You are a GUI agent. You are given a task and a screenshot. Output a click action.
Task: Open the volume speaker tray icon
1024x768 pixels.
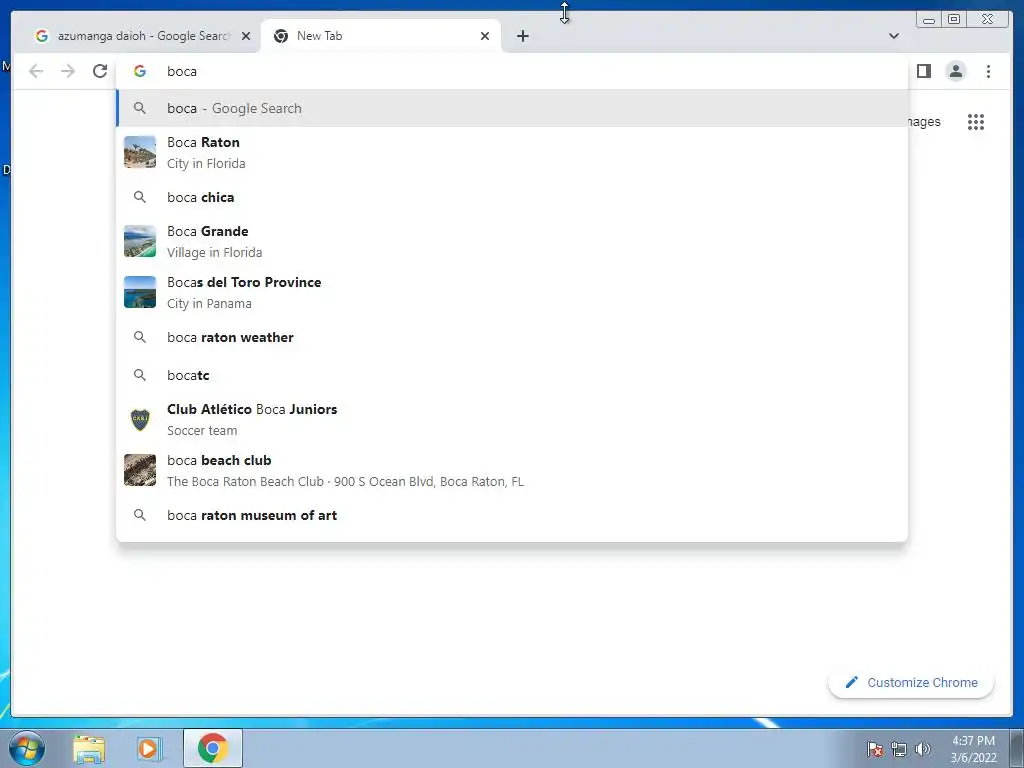[922, 749]
